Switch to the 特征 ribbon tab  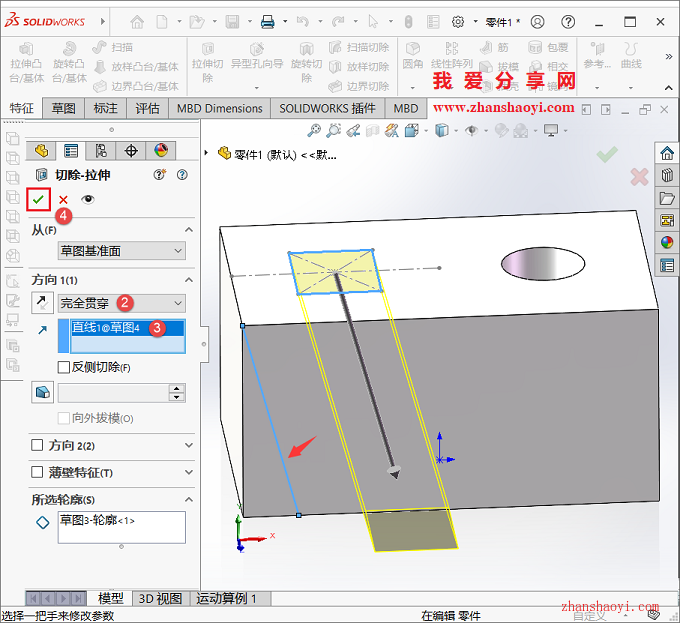[x=21, y=108]
